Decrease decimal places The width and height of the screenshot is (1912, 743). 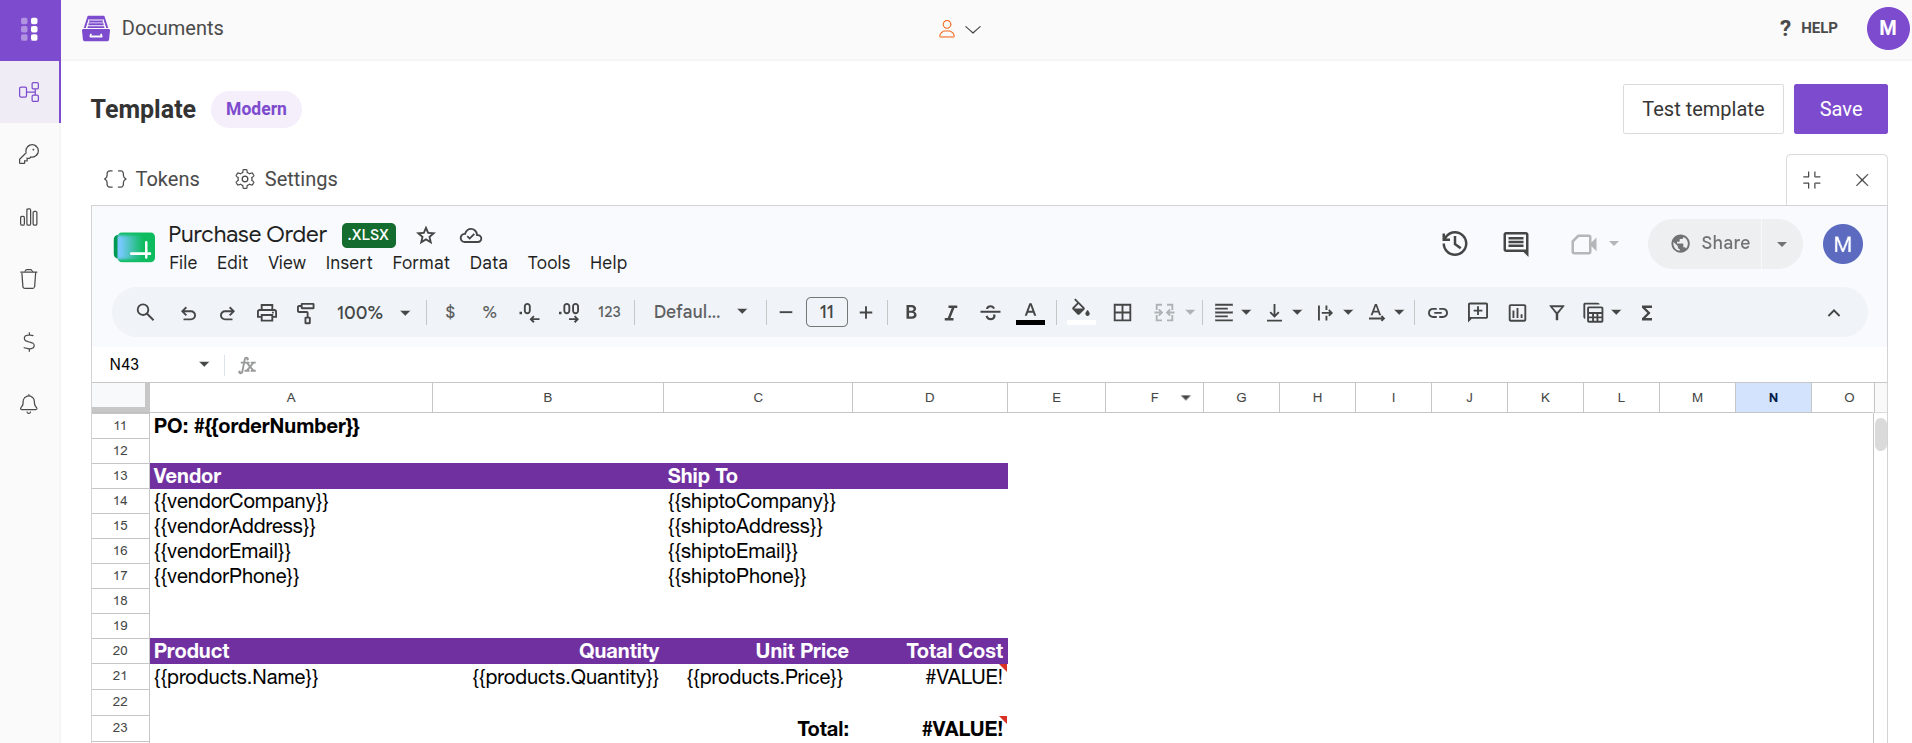(x=529, y=312)
